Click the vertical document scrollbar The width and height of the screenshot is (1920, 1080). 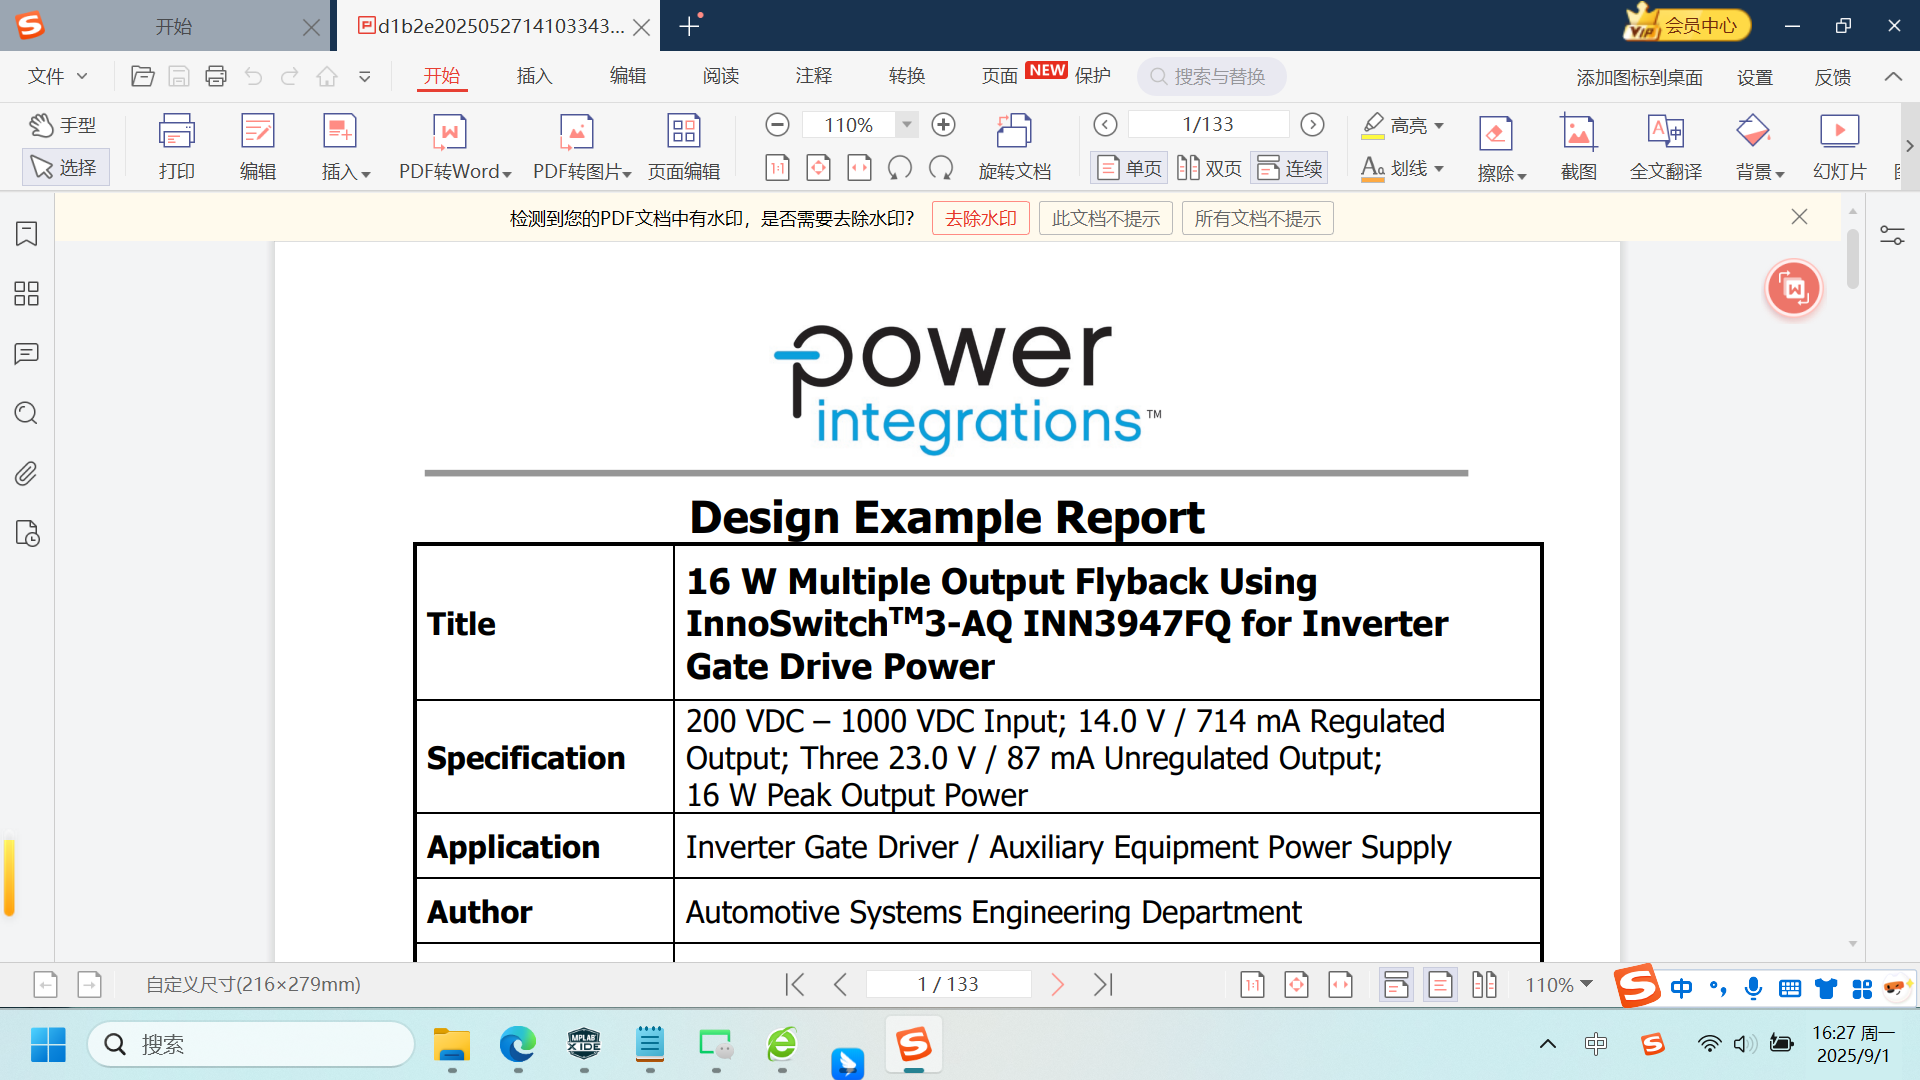pyautogui.click(x=1852, y=258)
